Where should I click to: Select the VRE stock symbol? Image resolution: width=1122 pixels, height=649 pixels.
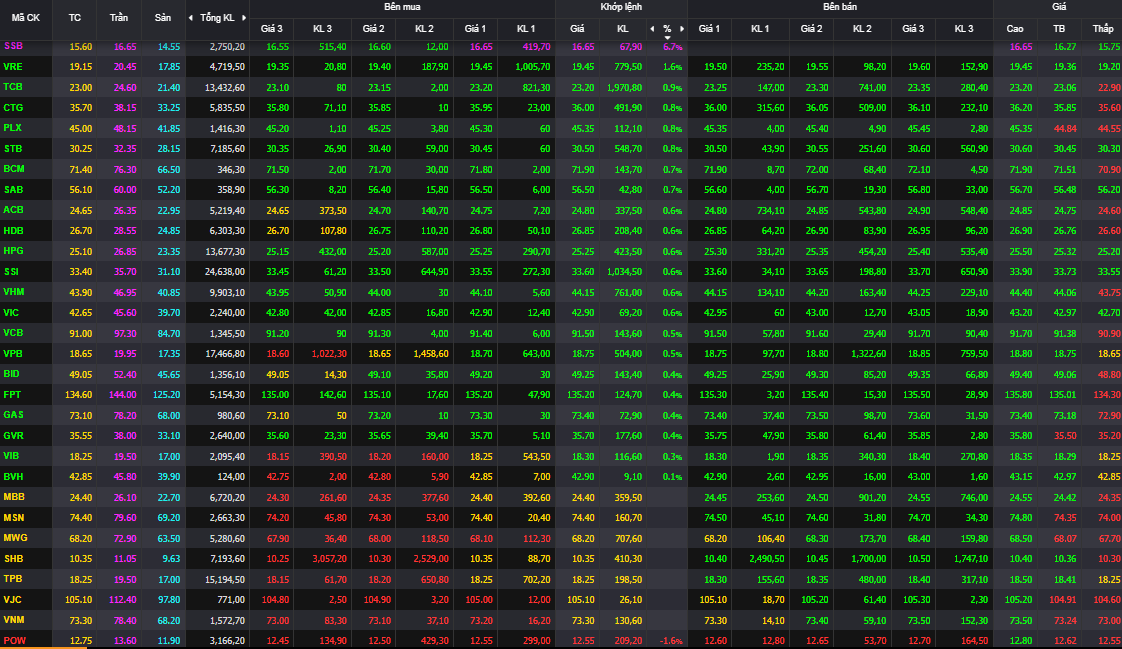[x=13, y=67]
